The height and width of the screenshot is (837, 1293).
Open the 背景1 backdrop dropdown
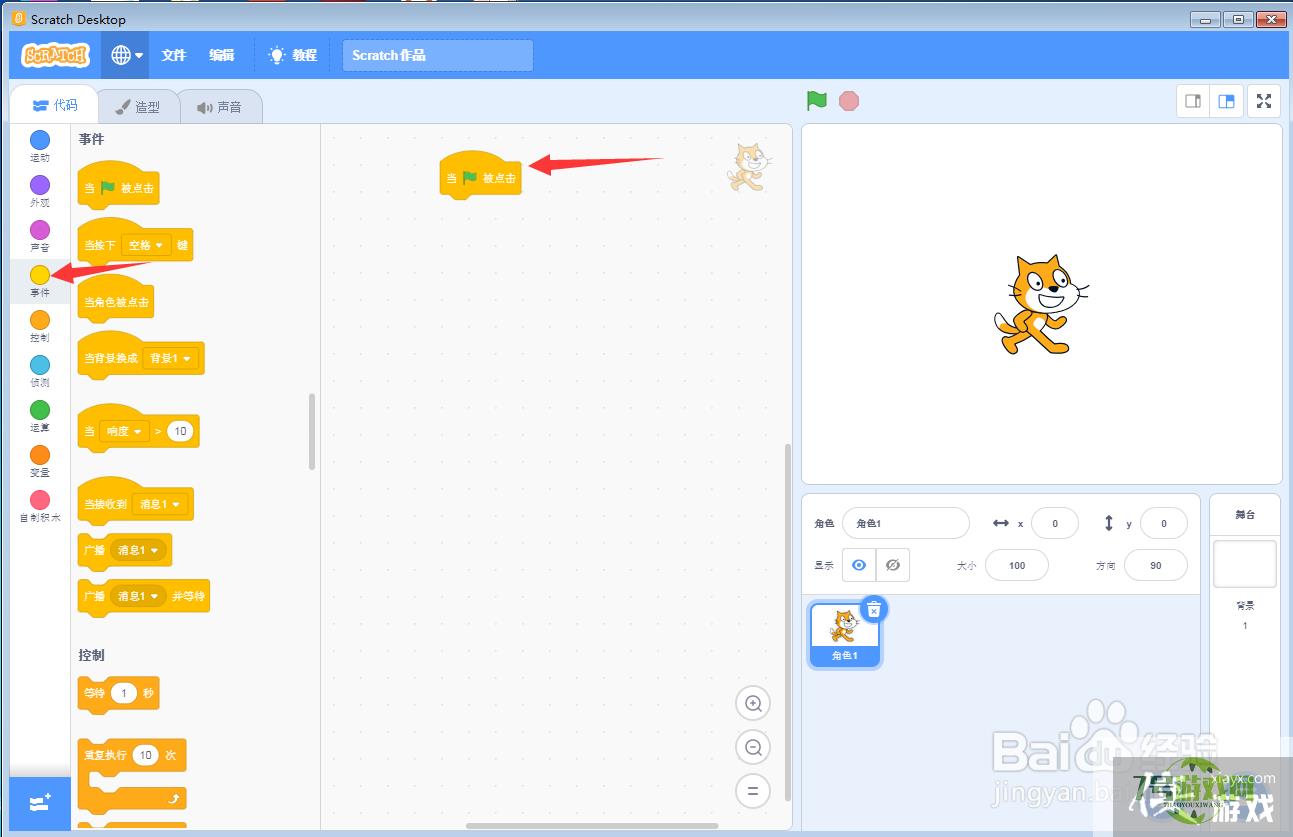pyautogui.click(x=170, y=358)
